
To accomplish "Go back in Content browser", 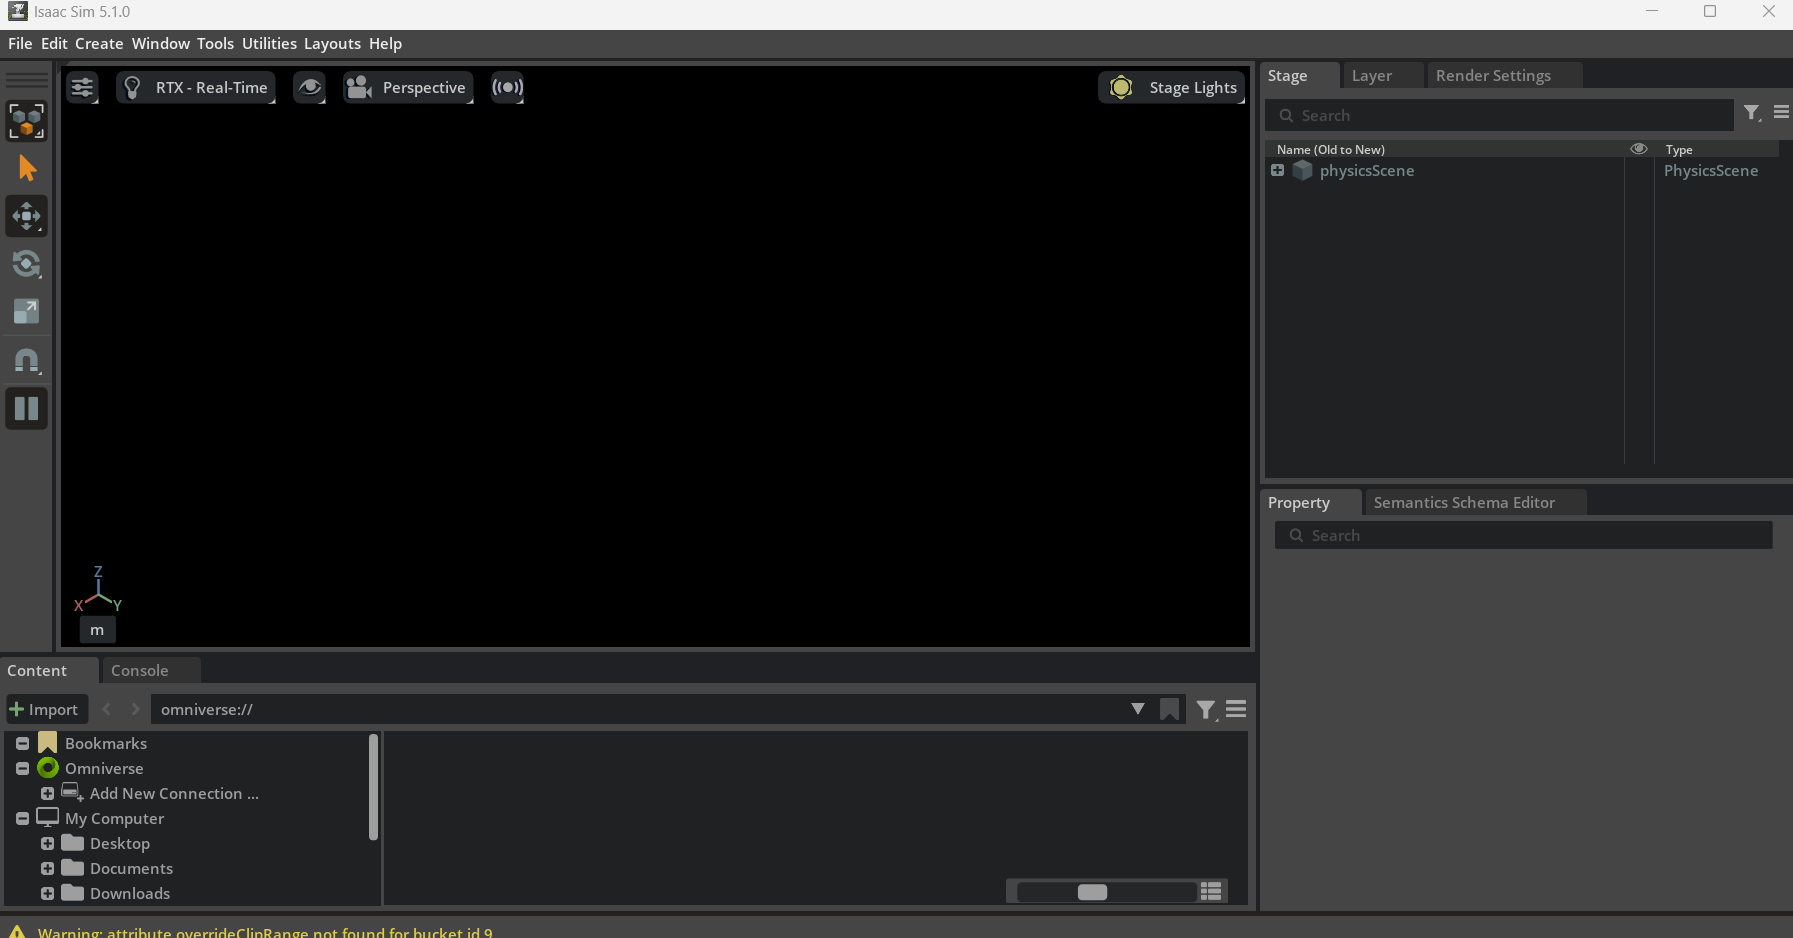I will 107,710.
